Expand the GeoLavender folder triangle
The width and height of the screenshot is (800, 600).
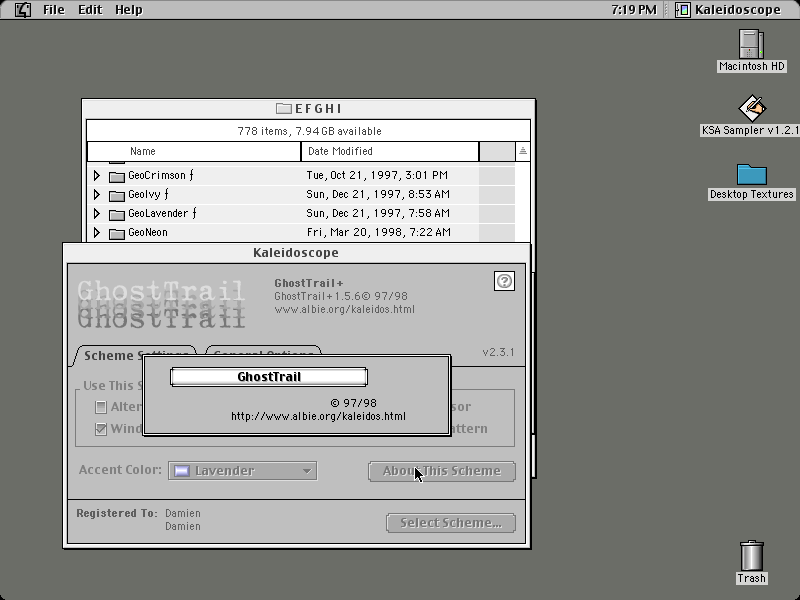pyautogui.click(x=96, y=214)
